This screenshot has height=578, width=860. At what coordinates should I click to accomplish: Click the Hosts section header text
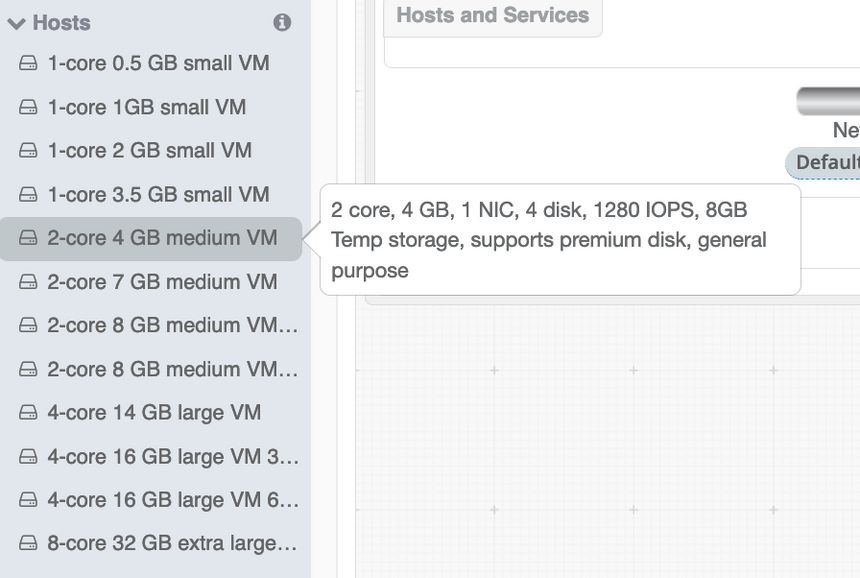61,22
